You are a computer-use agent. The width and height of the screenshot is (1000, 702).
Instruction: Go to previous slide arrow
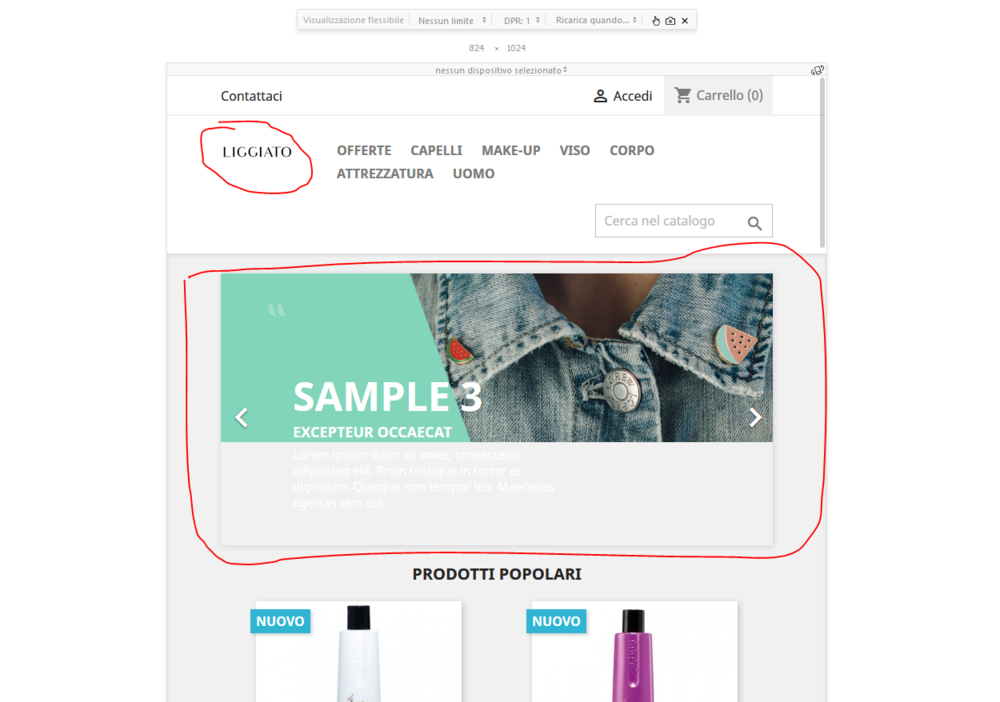(x=241, y=418)
